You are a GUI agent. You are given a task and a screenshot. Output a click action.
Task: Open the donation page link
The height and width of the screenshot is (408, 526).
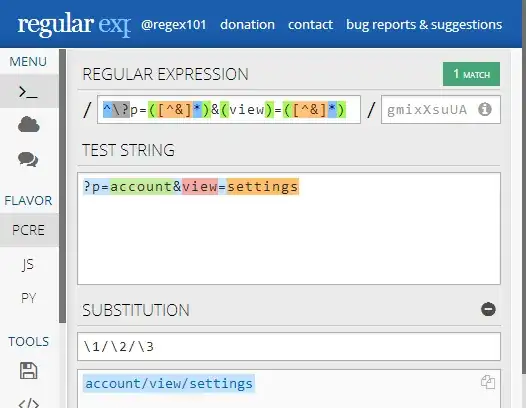click(247, 24)
